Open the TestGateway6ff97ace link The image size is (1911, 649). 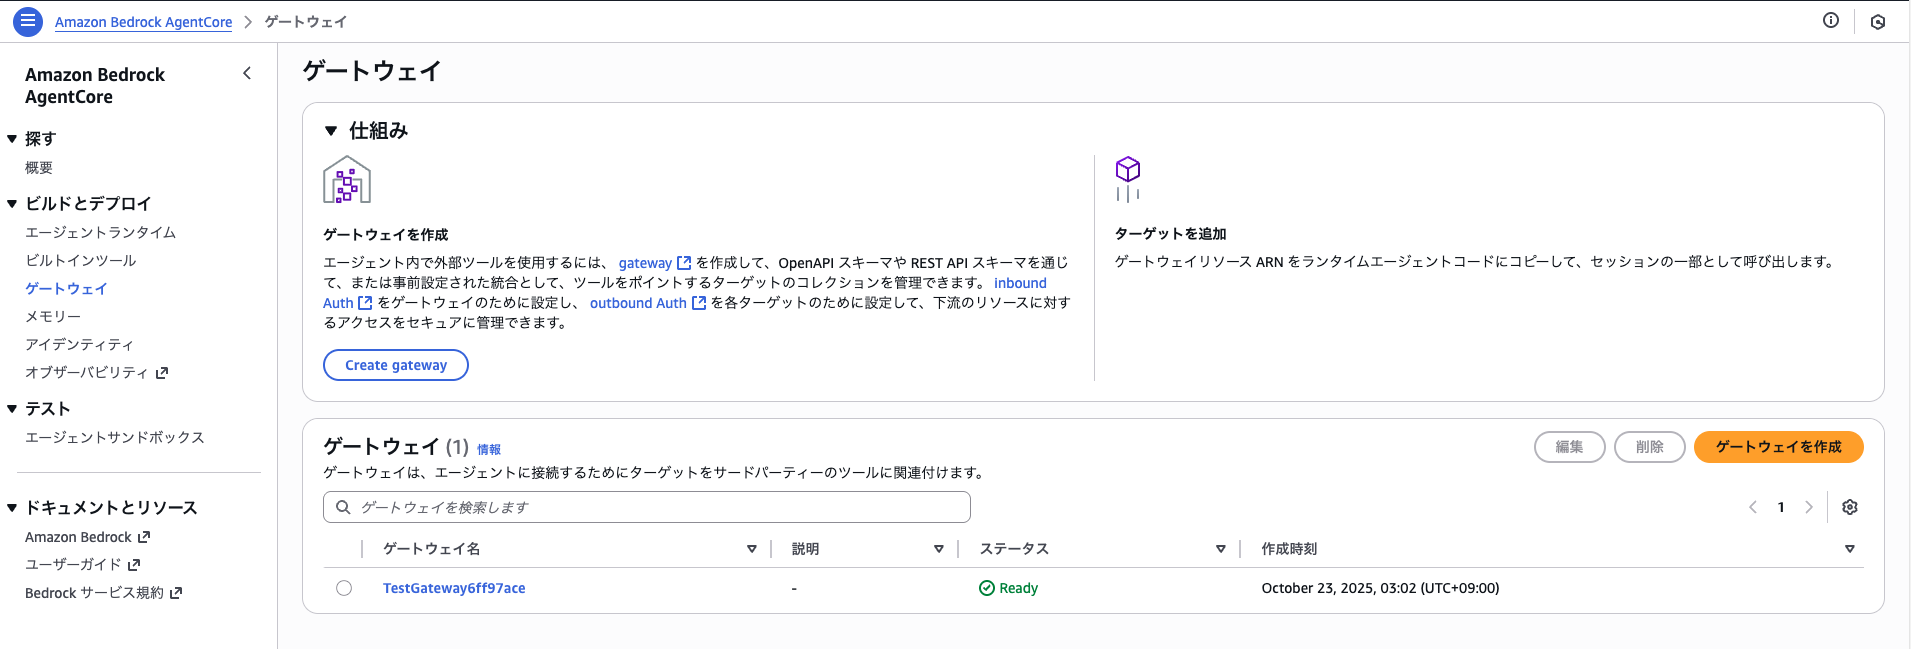pos(454,588)
